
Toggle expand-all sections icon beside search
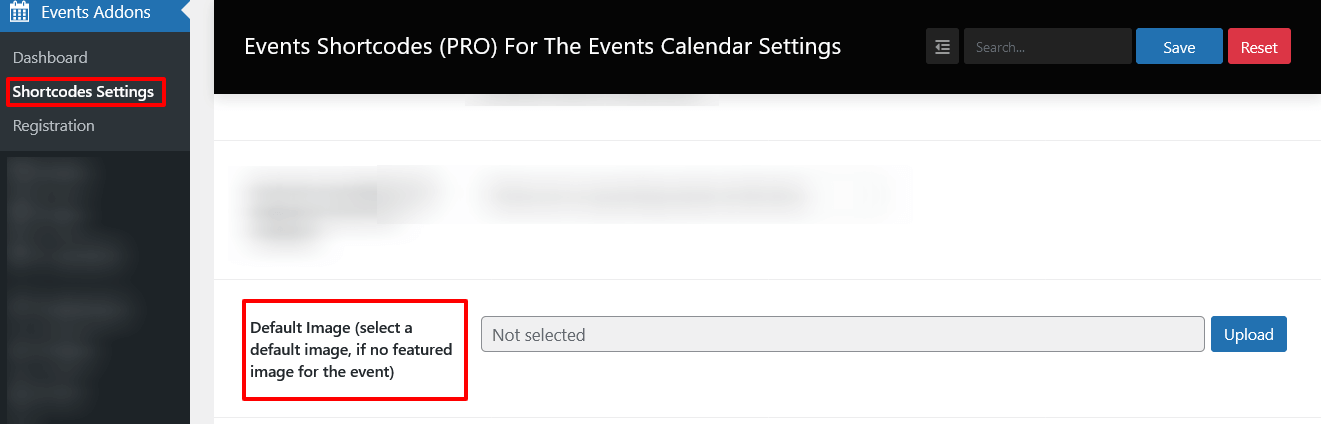point(942,47)
